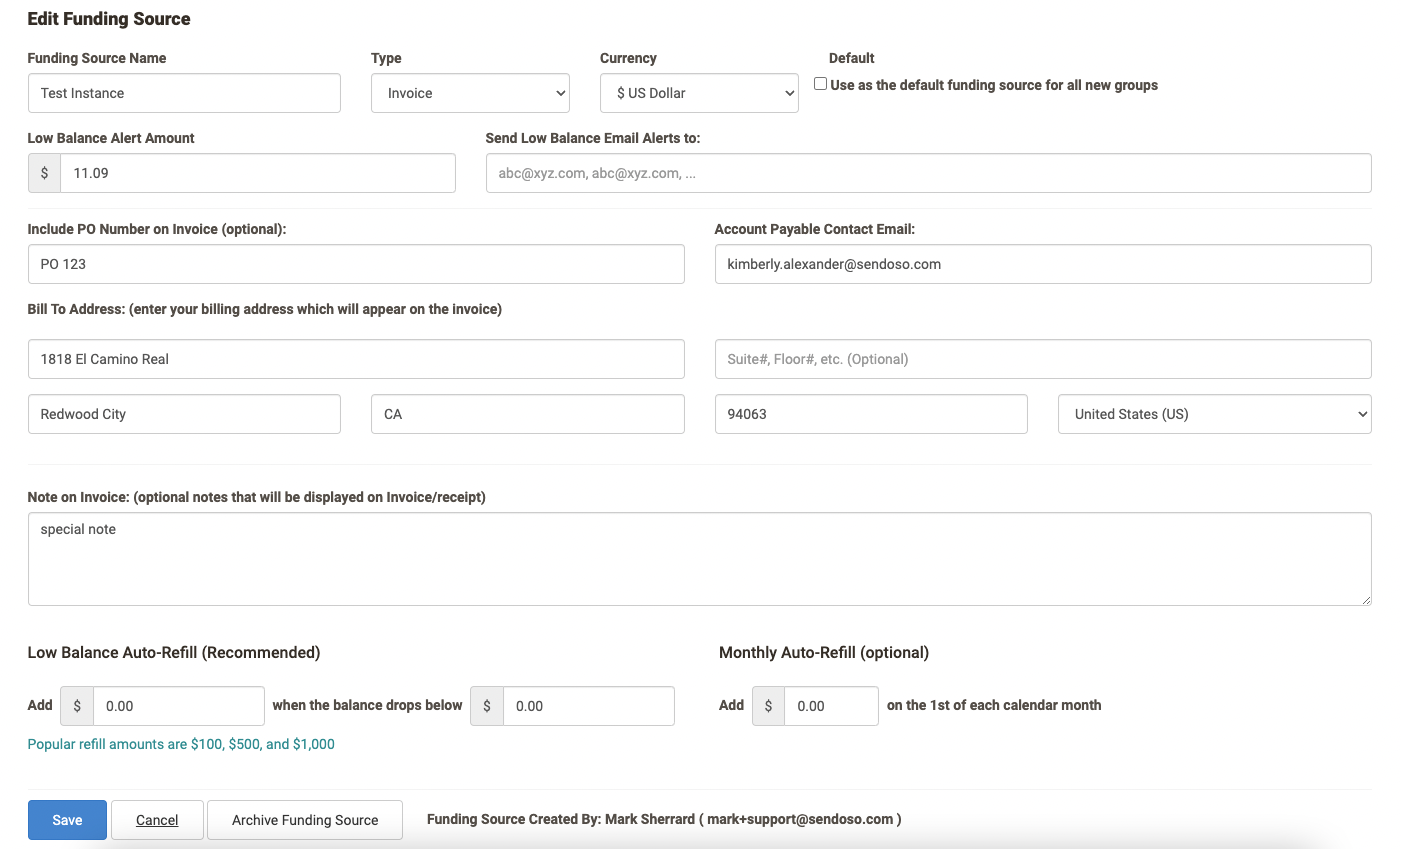
Task: Open the United States country dropdown
Action: [1214, 414]
